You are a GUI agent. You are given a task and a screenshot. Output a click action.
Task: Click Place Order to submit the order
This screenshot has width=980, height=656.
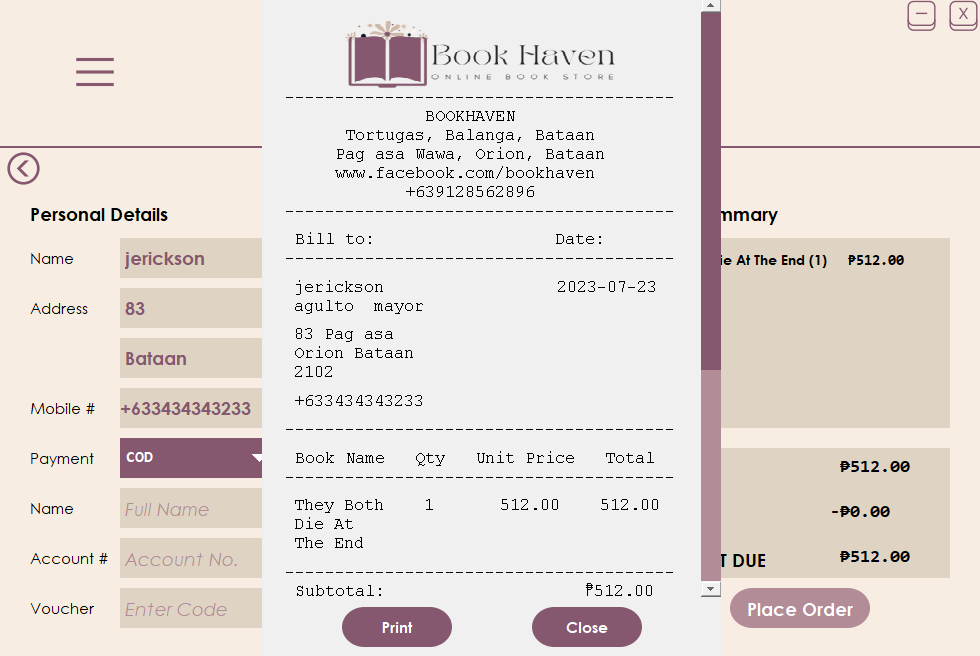(799, 608)
